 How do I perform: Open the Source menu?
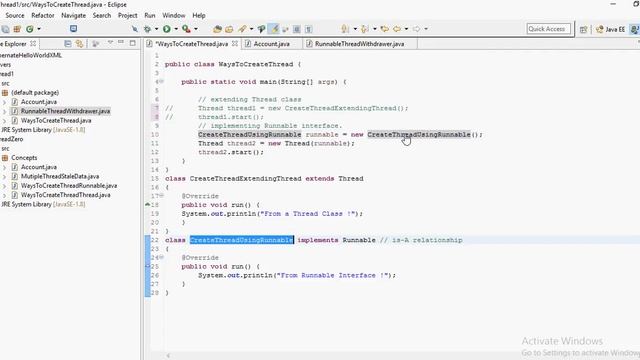[15, 16]
